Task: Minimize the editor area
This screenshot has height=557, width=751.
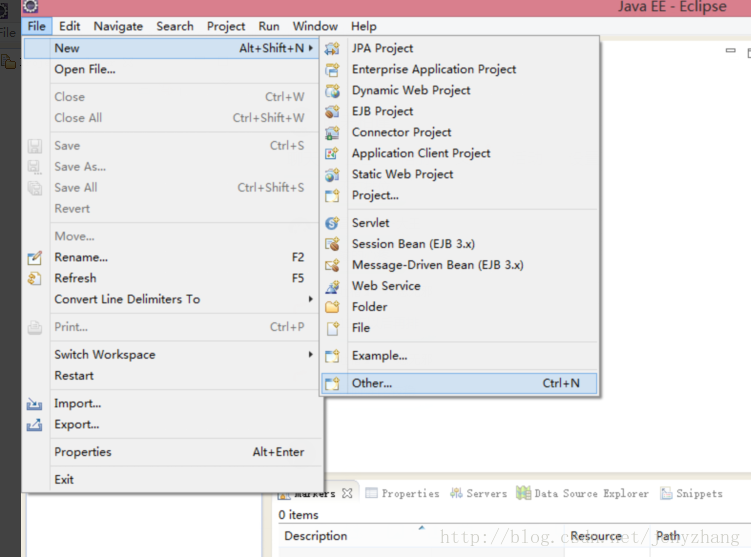Action: tap(730, 50)
